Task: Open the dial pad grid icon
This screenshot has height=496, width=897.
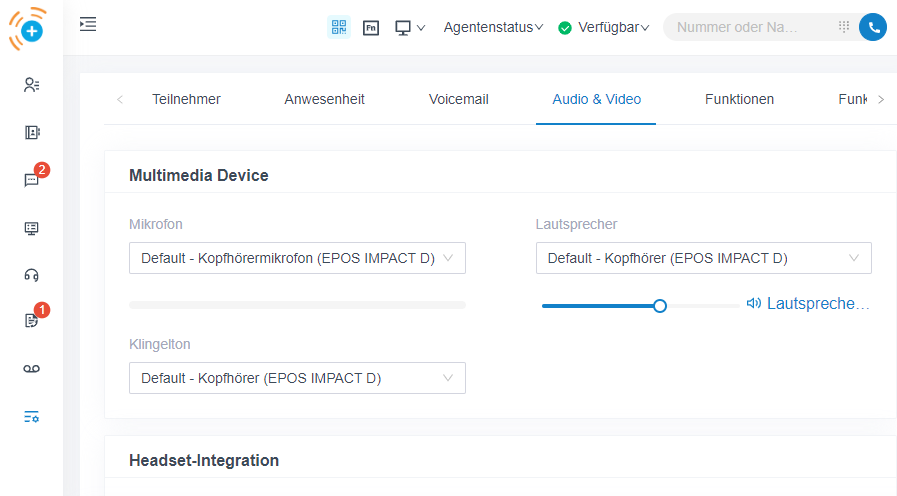Action: 844,27
